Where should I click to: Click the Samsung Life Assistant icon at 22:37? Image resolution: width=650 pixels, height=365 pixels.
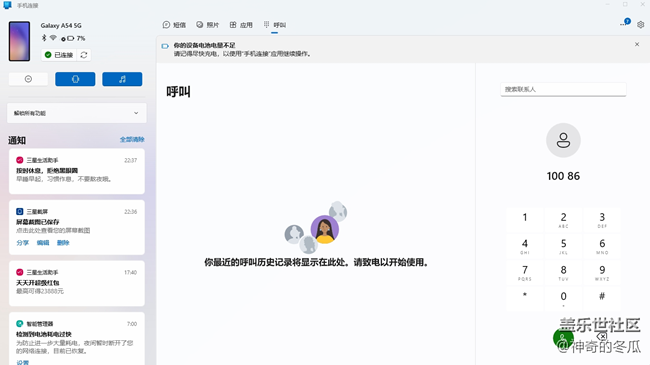click(19, 160)
